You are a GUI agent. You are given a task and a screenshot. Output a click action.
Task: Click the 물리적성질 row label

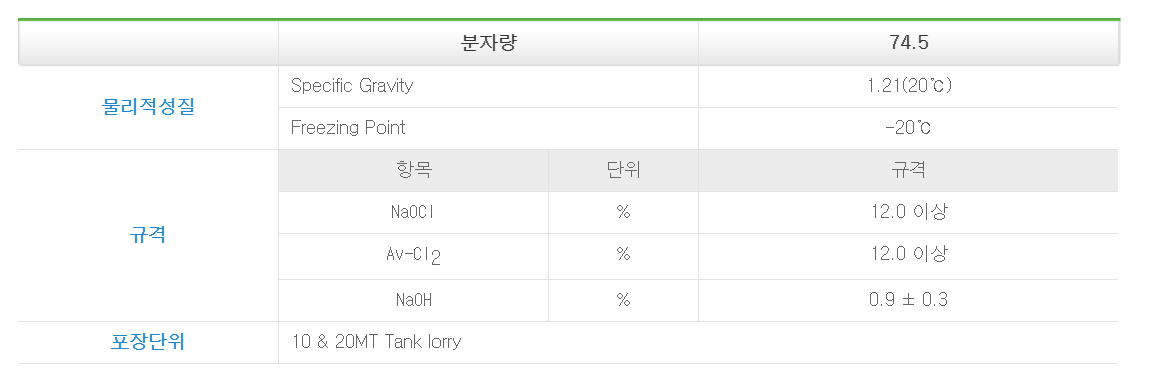coord(148,107)
